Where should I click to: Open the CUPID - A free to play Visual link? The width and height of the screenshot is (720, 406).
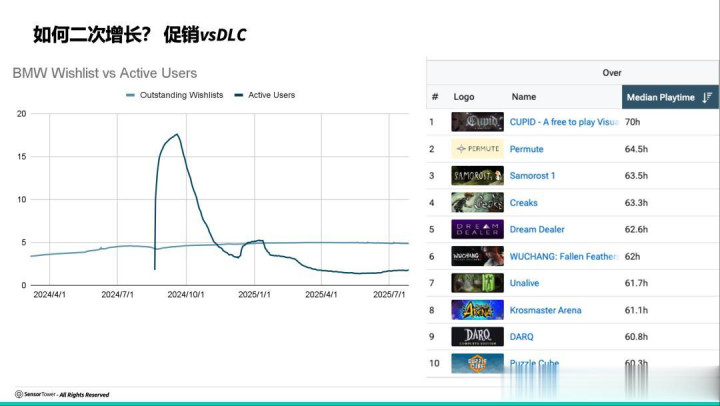564,122
